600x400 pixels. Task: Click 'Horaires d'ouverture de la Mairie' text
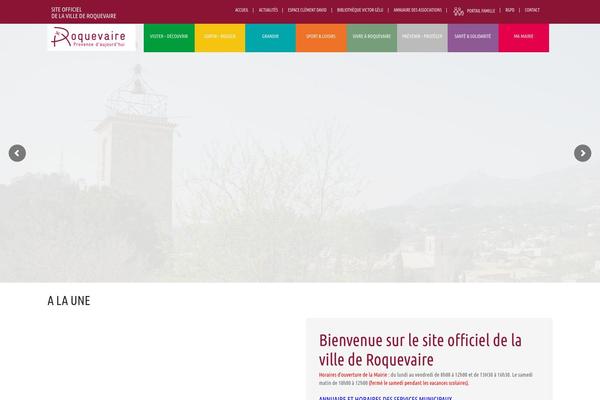[353, 375]
